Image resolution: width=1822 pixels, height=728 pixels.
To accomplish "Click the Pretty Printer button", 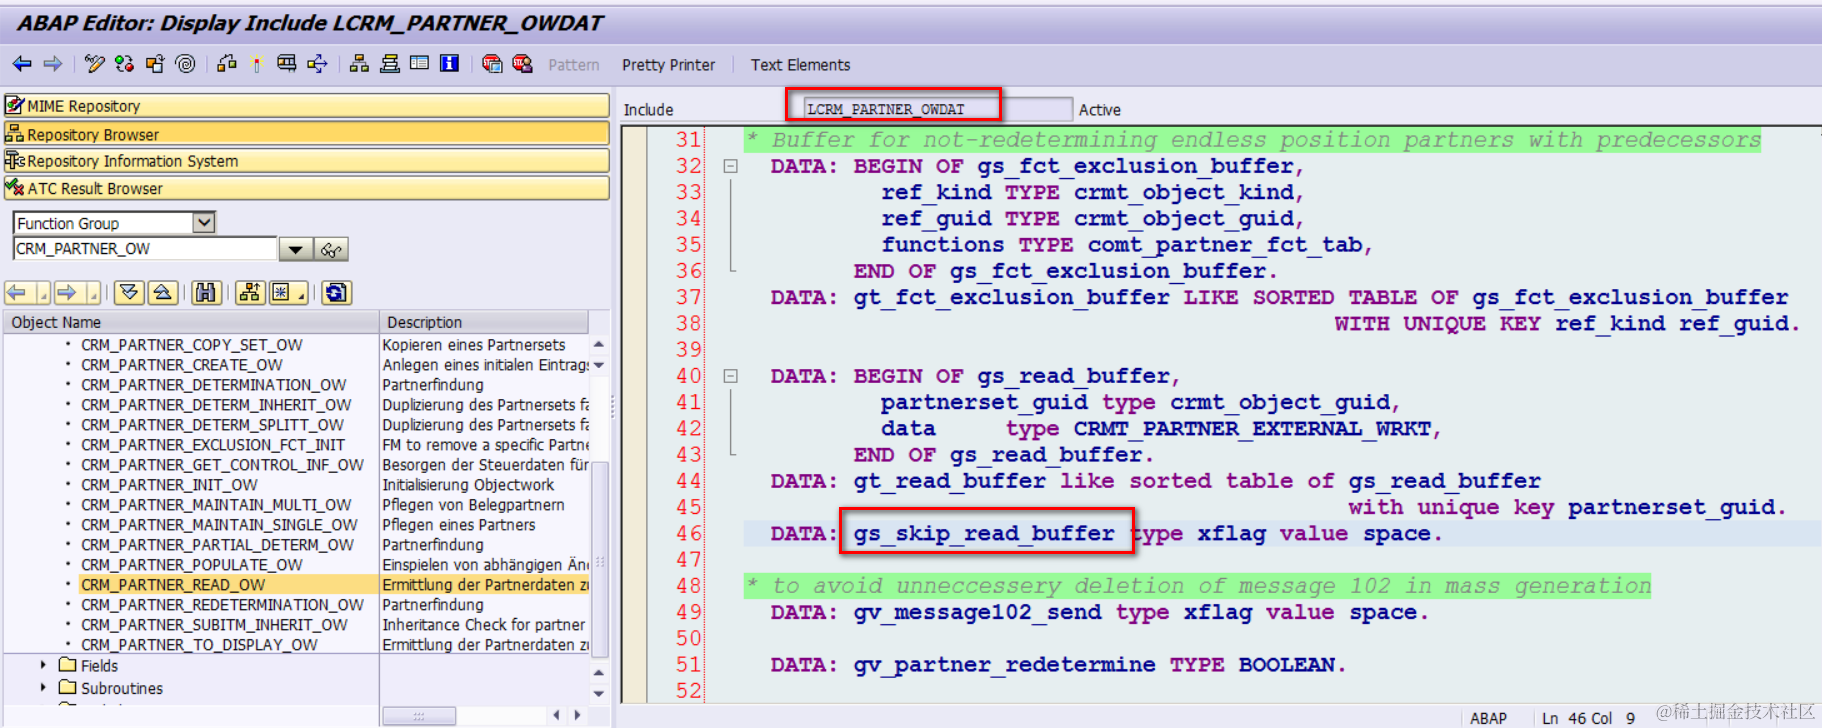I will click(668, 65).
